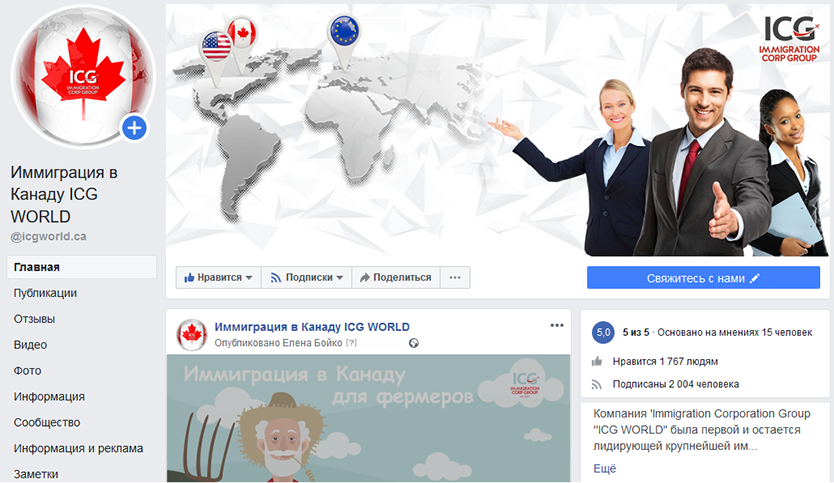Click the post author's maple leaf avatar
Image resolution: width=834 pixels, height=483 pixels.
tap(192, 335)
